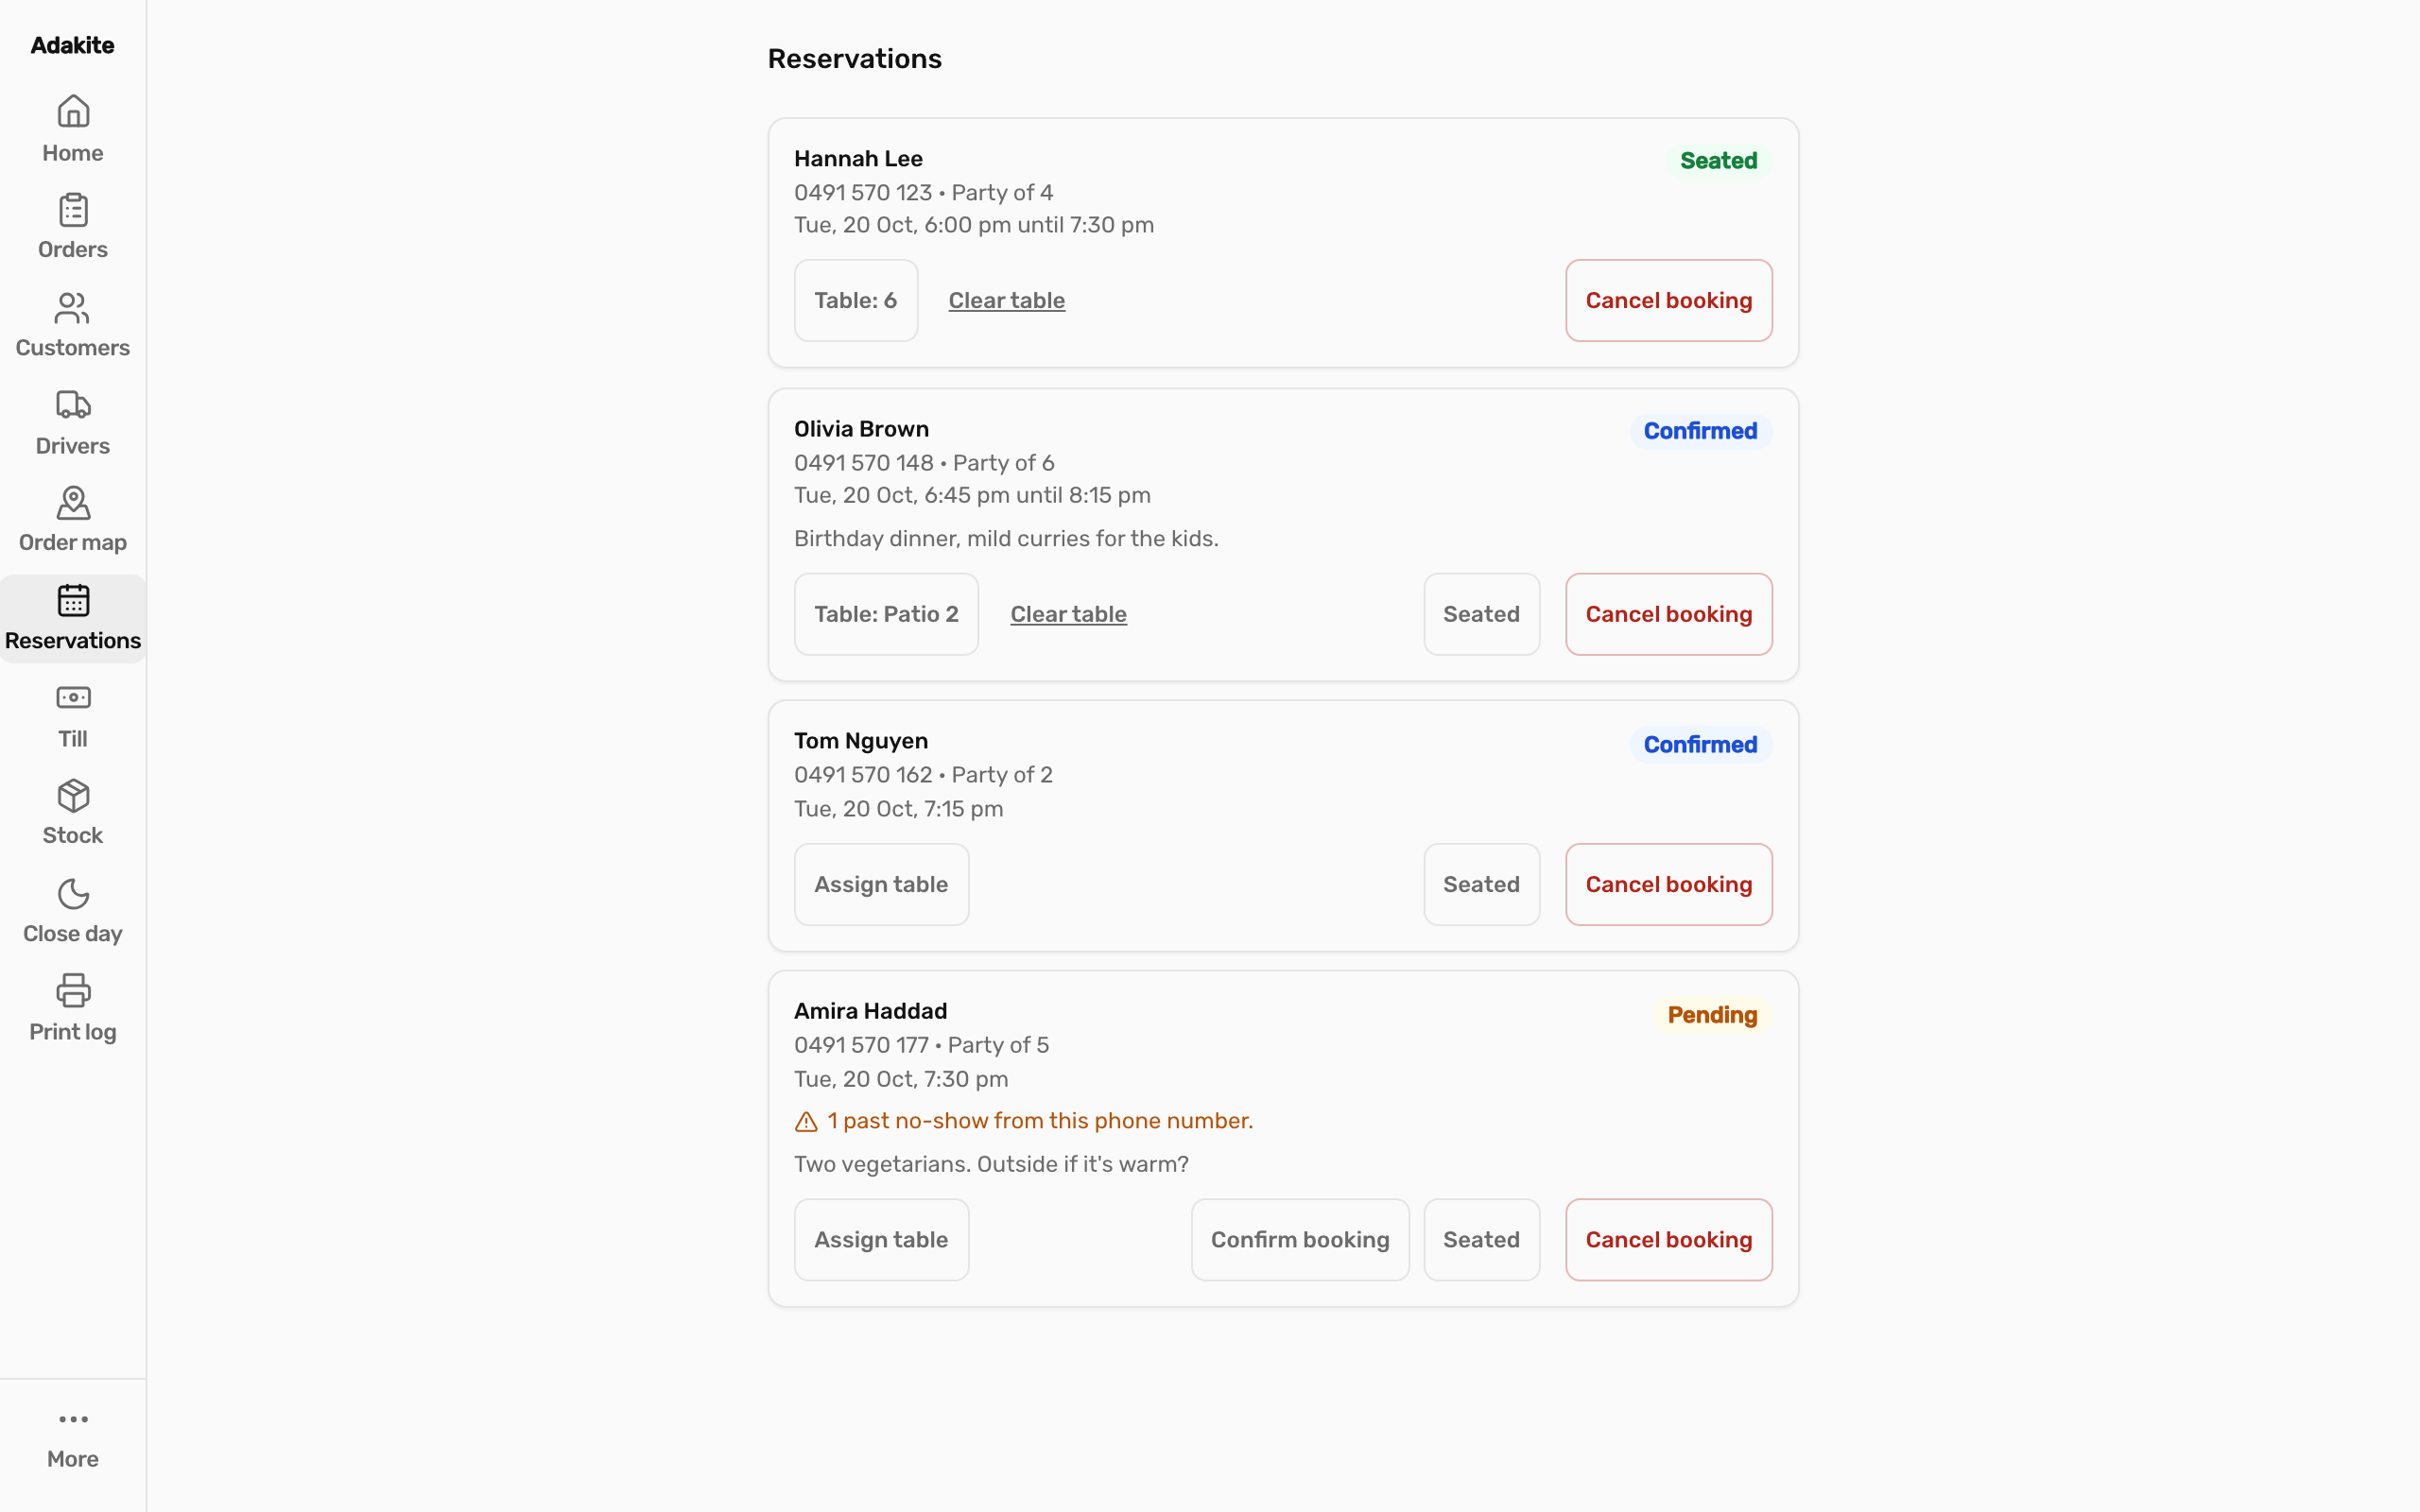Open Order map pin icon
This screenshot has height=1512, width=2420.
pos(73,503)
